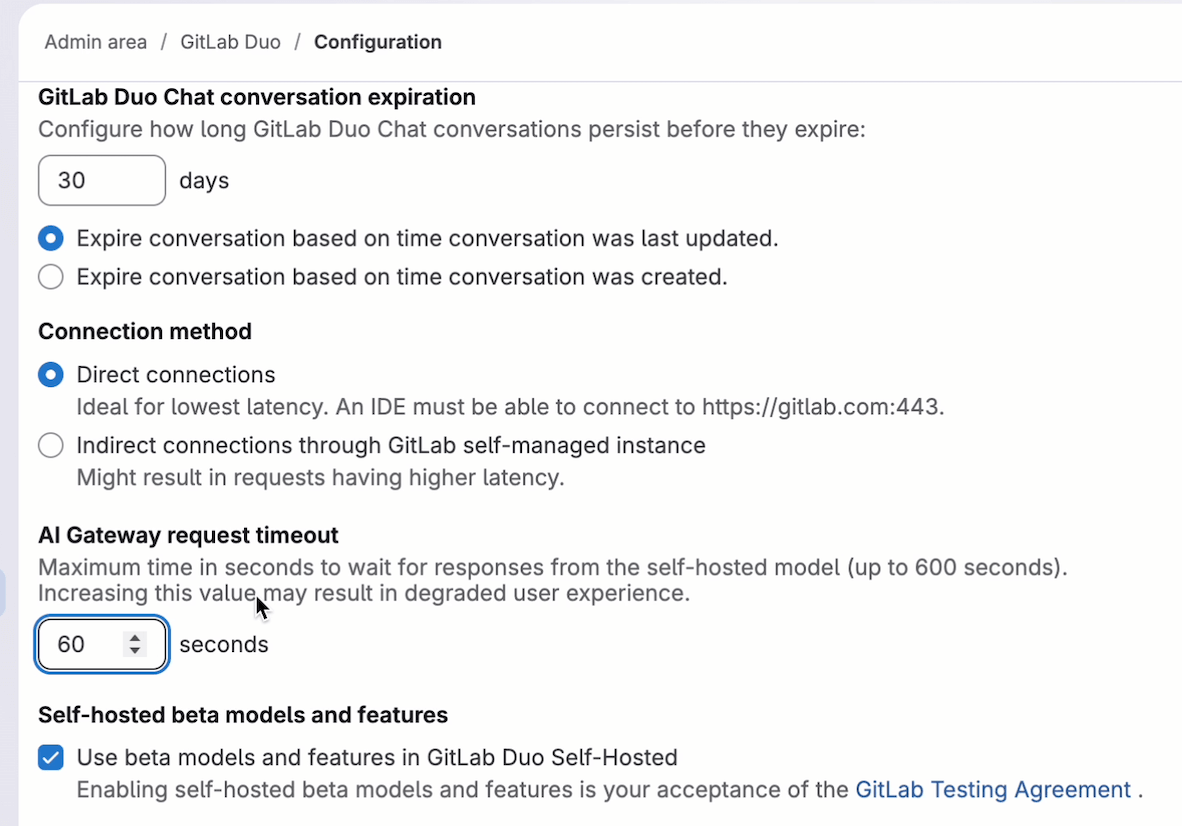Viewport: 1182px width, 826px height.
Task: Click the conversation expiration days field
Action: click(101, 180)
